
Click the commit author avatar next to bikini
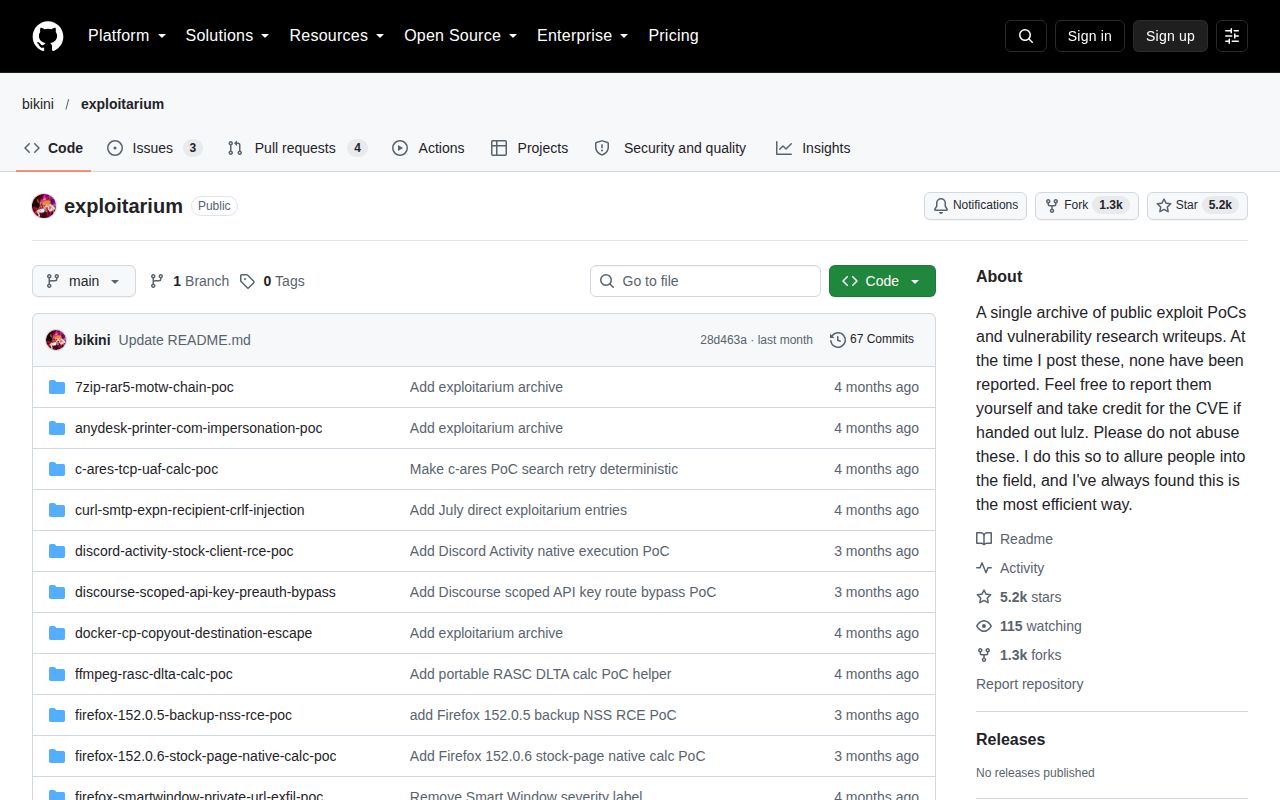pyautogui.click(x=56, y=340)
